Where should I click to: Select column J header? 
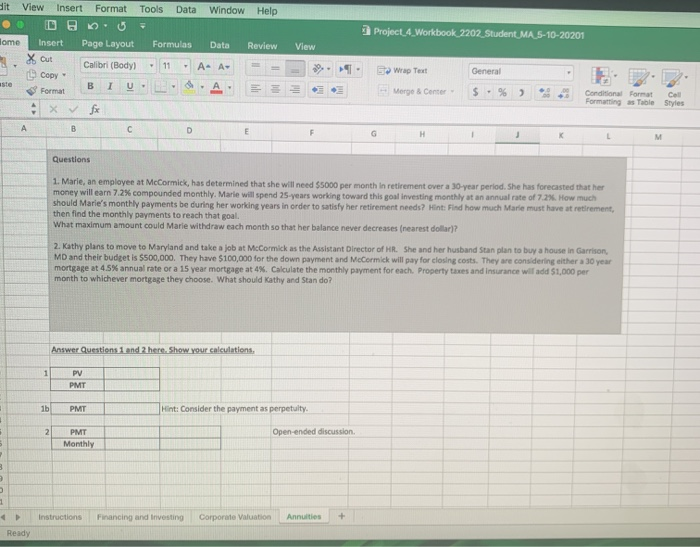pyautogui.click(x=517, y=134)
